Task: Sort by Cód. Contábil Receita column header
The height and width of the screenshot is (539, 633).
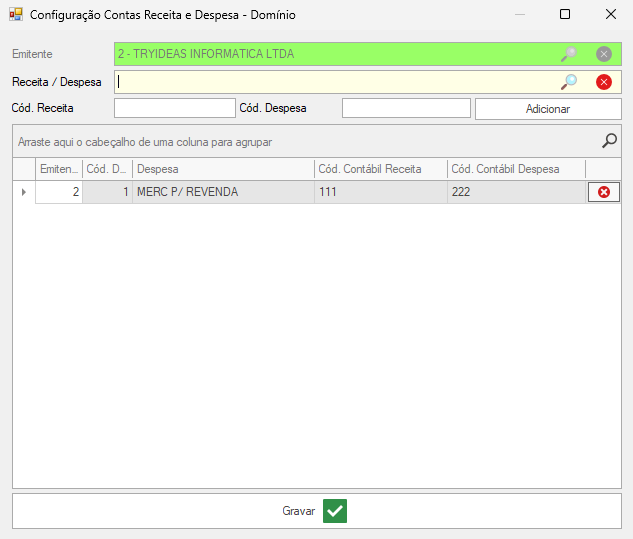Action: coord(380,169)
